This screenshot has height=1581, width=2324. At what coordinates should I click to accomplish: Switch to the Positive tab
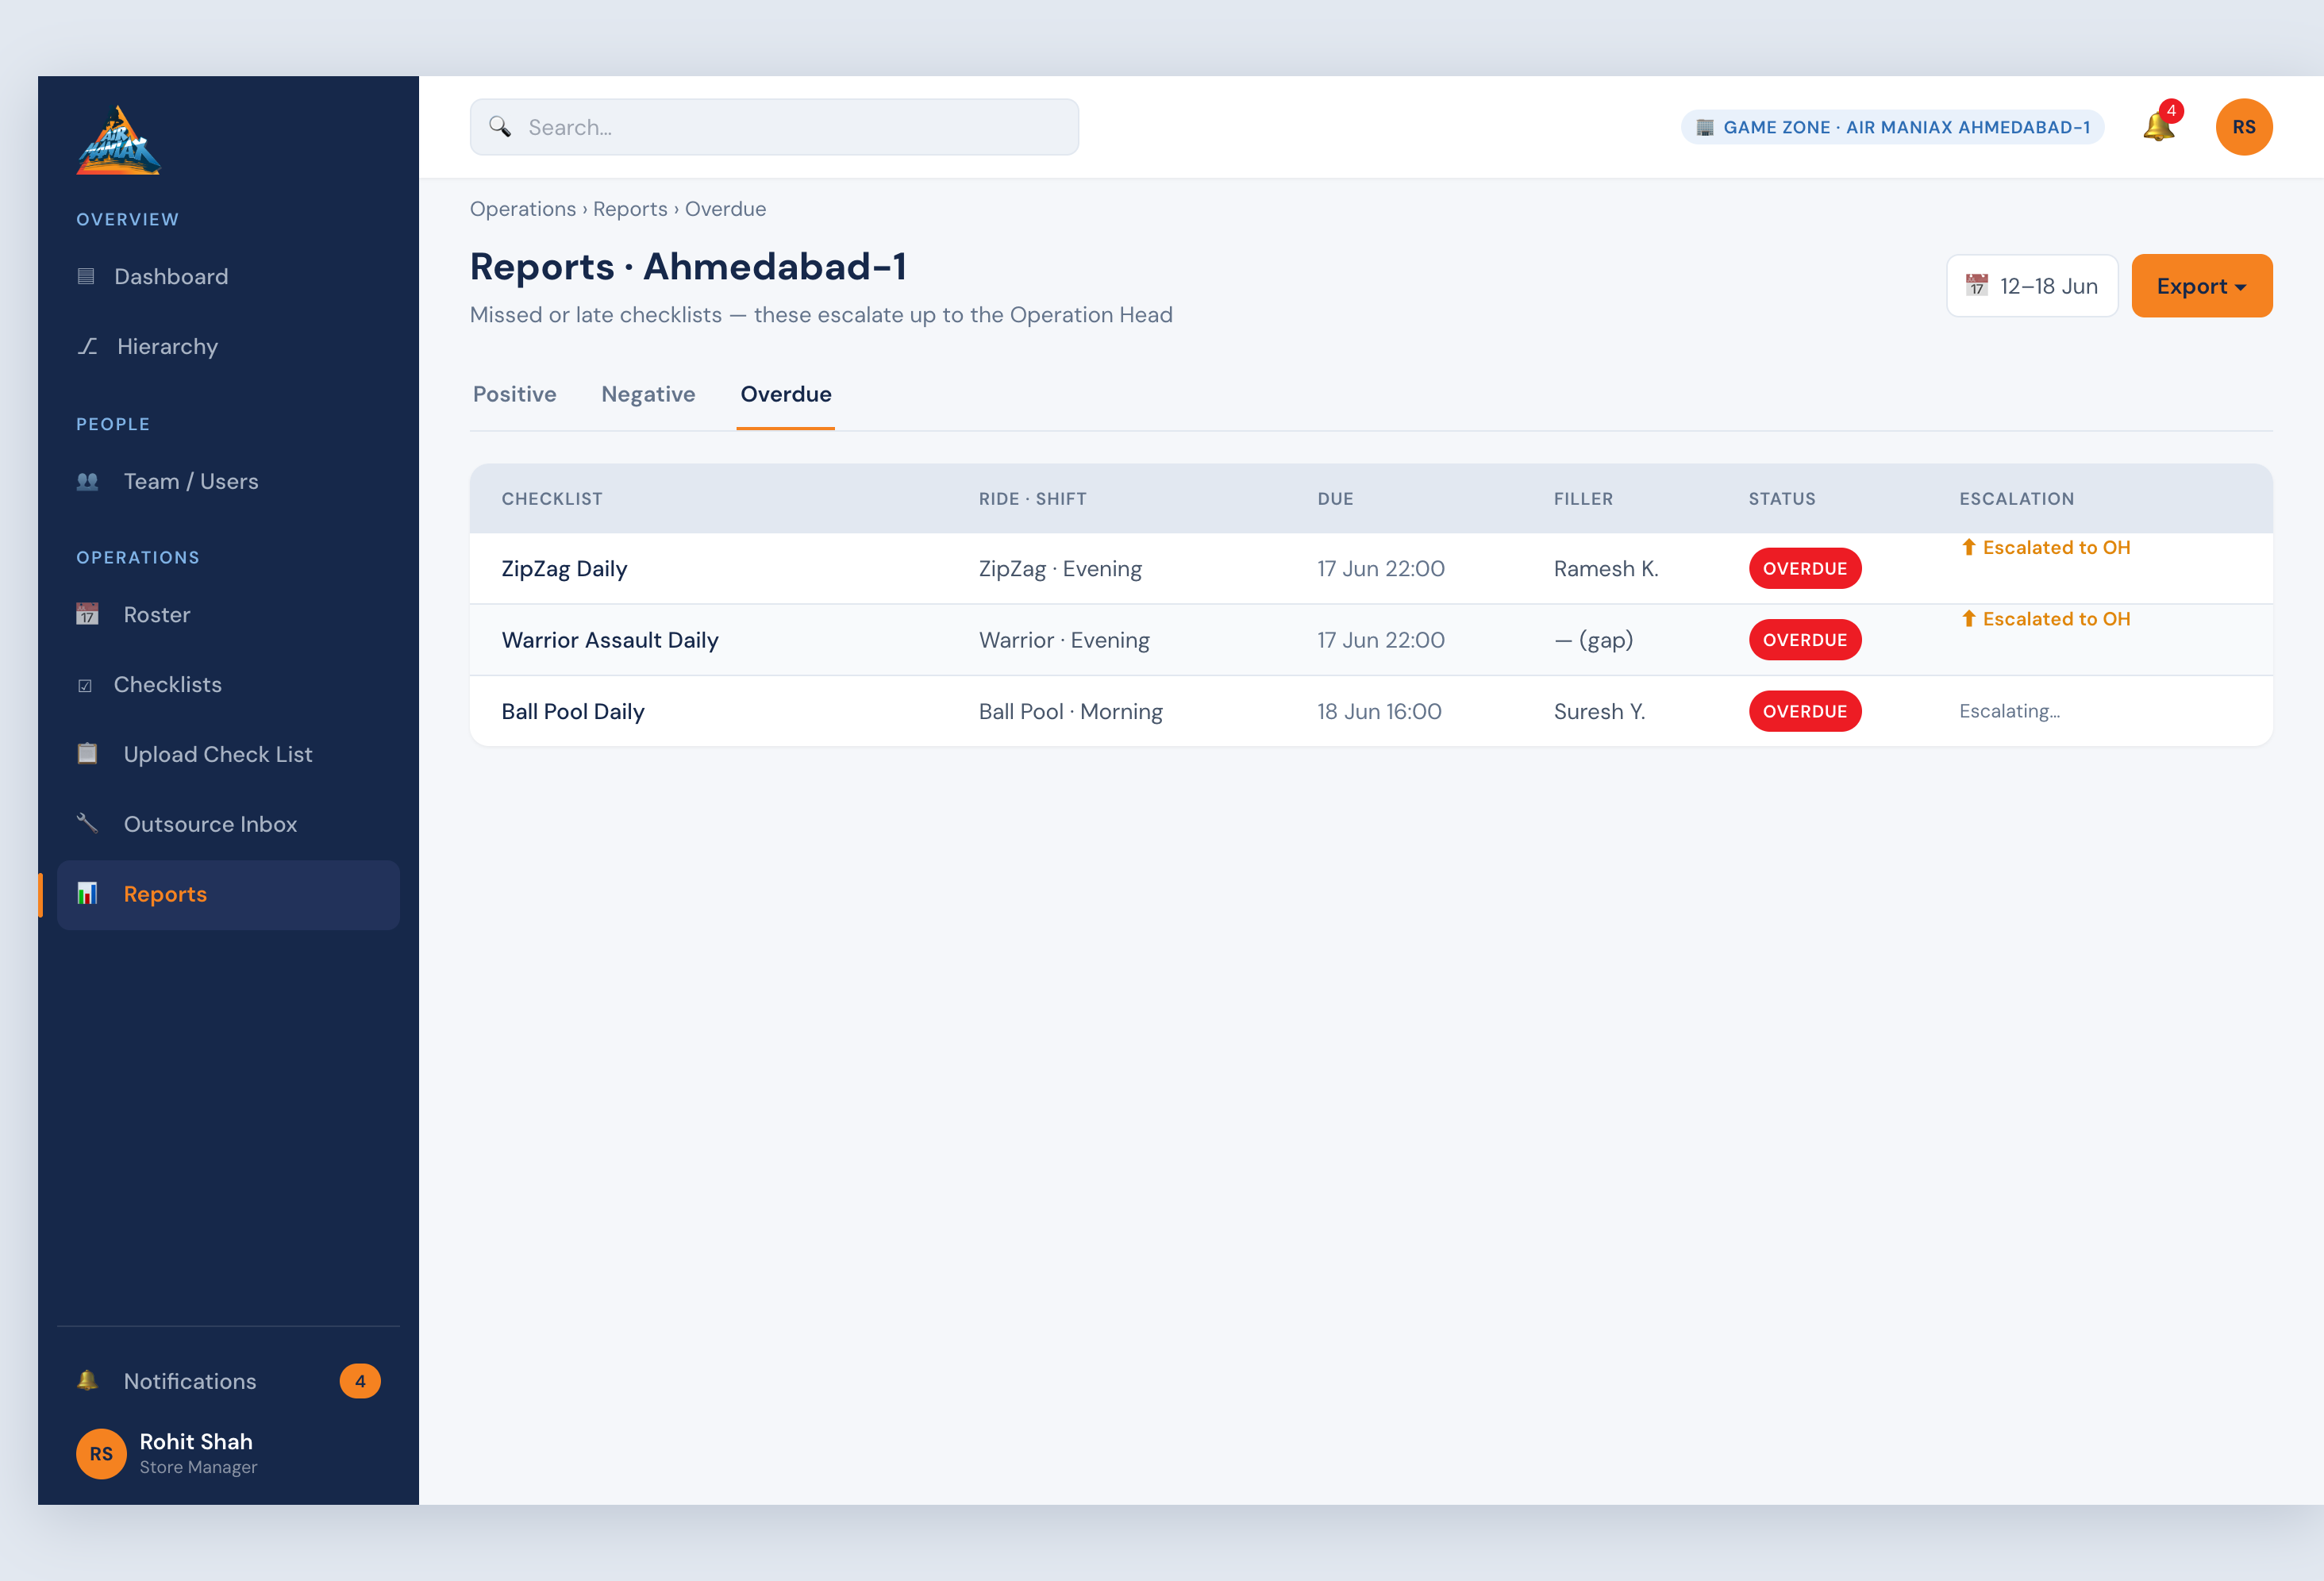pyautogui.click(x=514, y=394)
